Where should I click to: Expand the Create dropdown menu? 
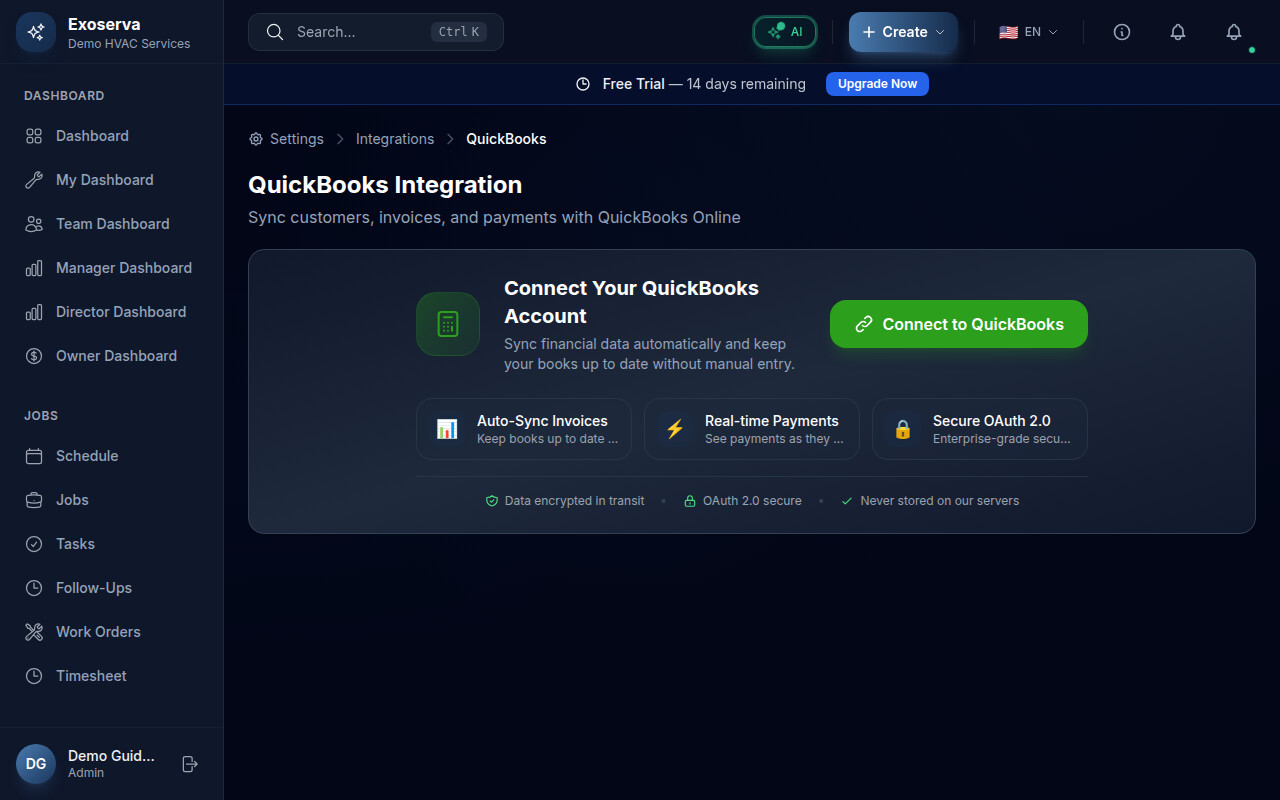click(903, 32)
